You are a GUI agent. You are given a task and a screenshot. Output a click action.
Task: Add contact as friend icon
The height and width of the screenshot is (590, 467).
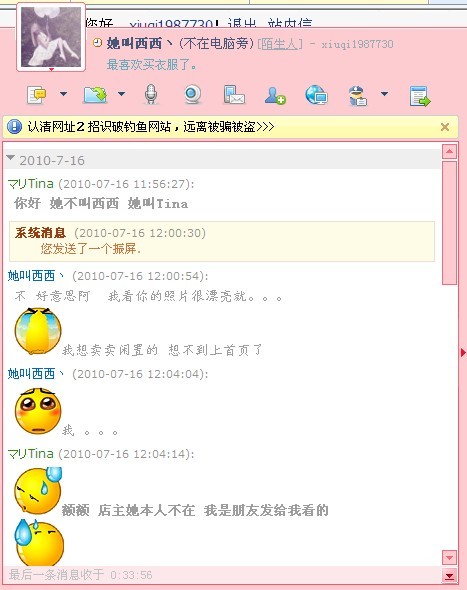coord(275,95)
